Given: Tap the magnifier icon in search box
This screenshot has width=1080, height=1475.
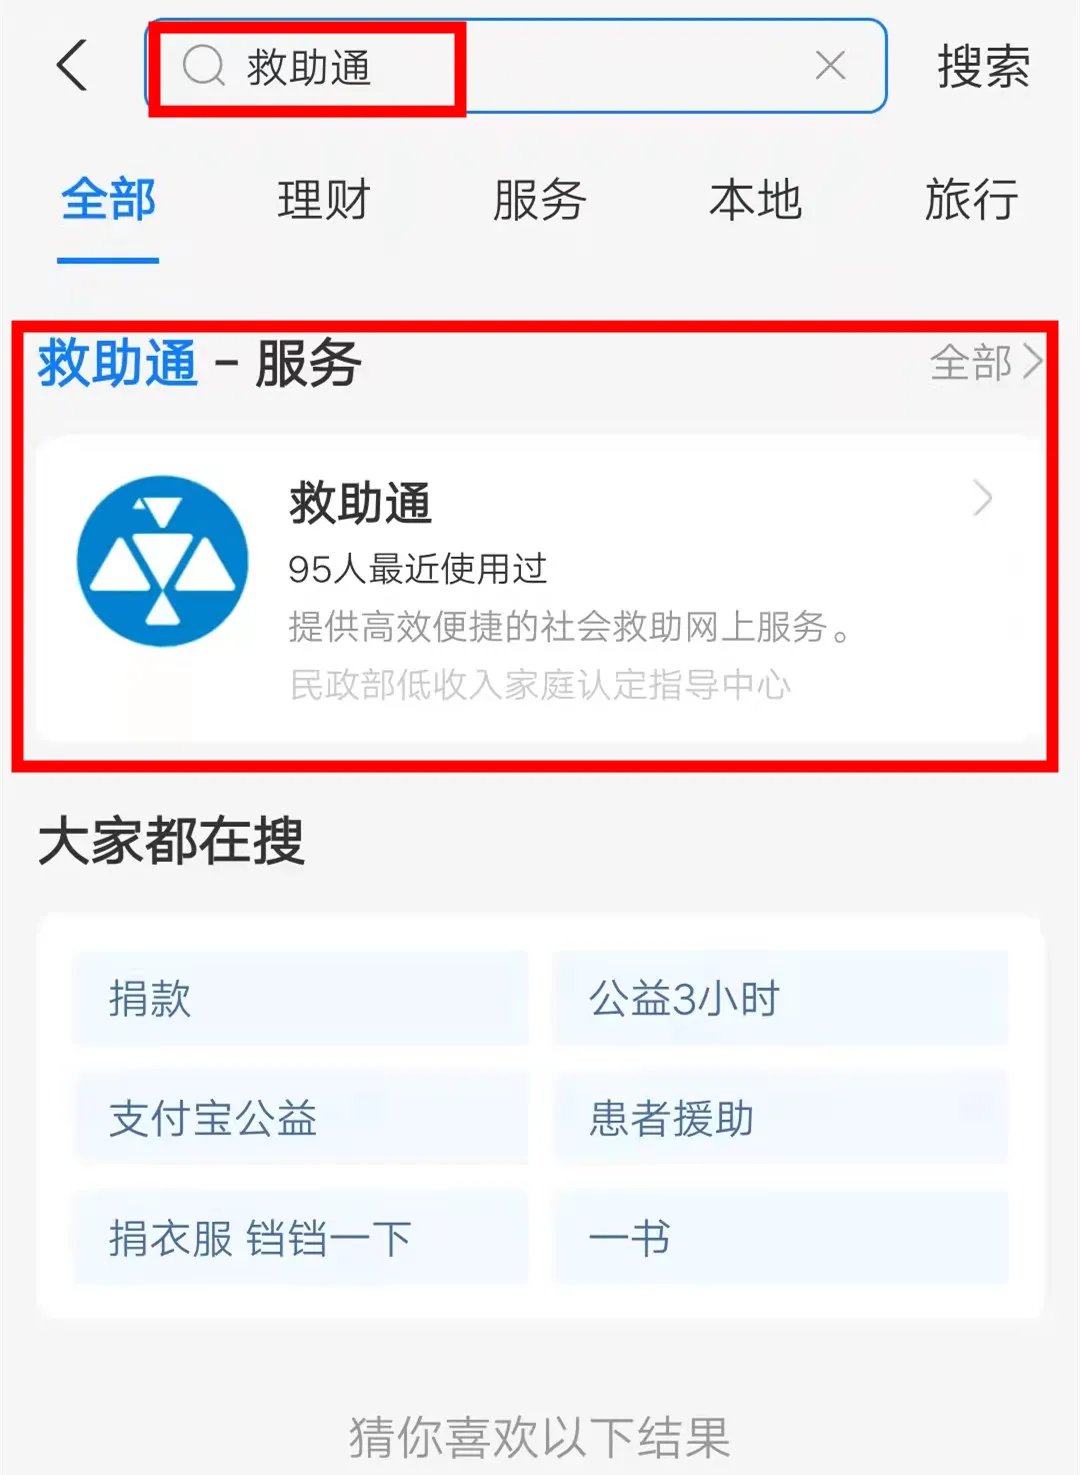Looking at the screenshot, I should [x=204, y=66].
